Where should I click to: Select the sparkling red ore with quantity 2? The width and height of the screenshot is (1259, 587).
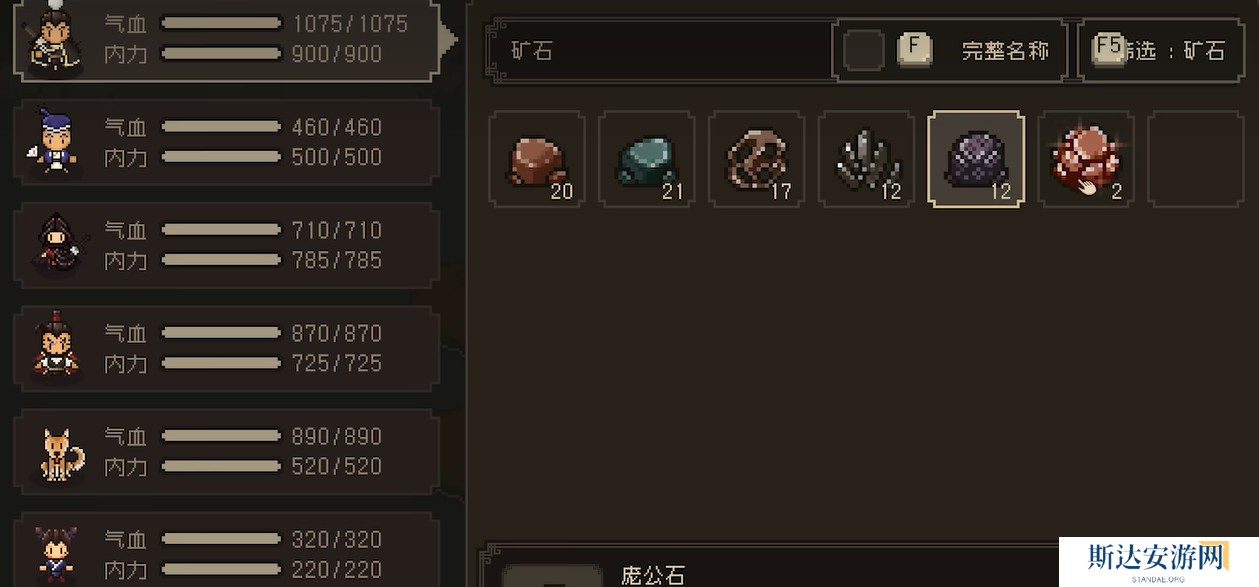[1086, 160]
